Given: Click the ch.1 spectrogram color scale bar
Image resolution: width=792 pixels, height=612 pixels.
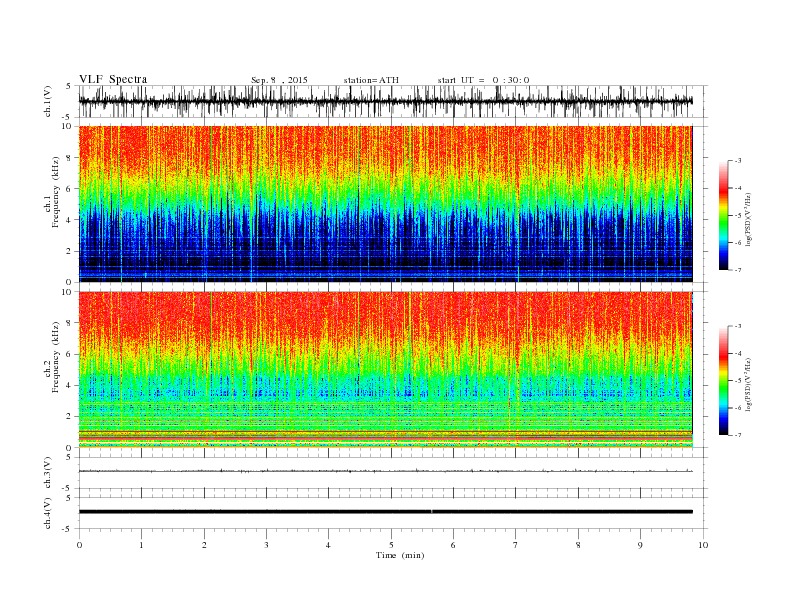Looking at the screenshot, I should [723, 216].
